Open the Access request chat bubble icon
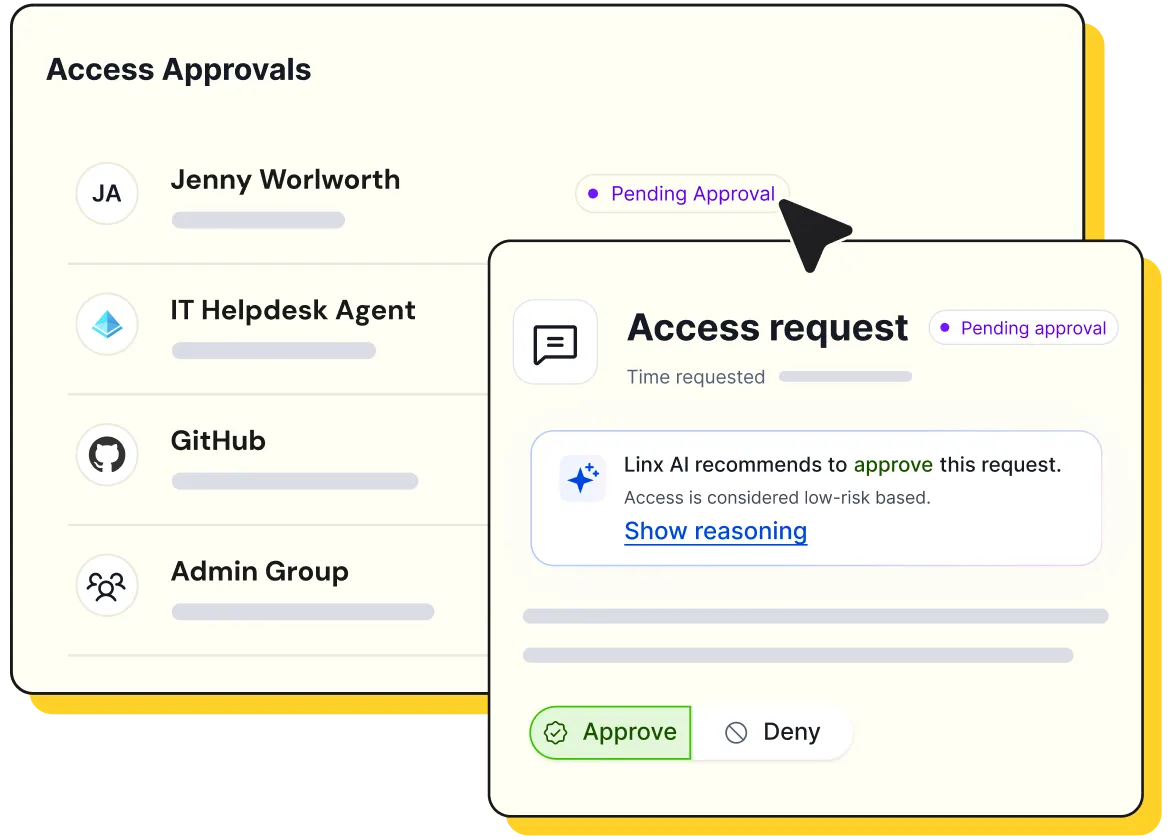The image size is (1168, 840). coord(555,342)
